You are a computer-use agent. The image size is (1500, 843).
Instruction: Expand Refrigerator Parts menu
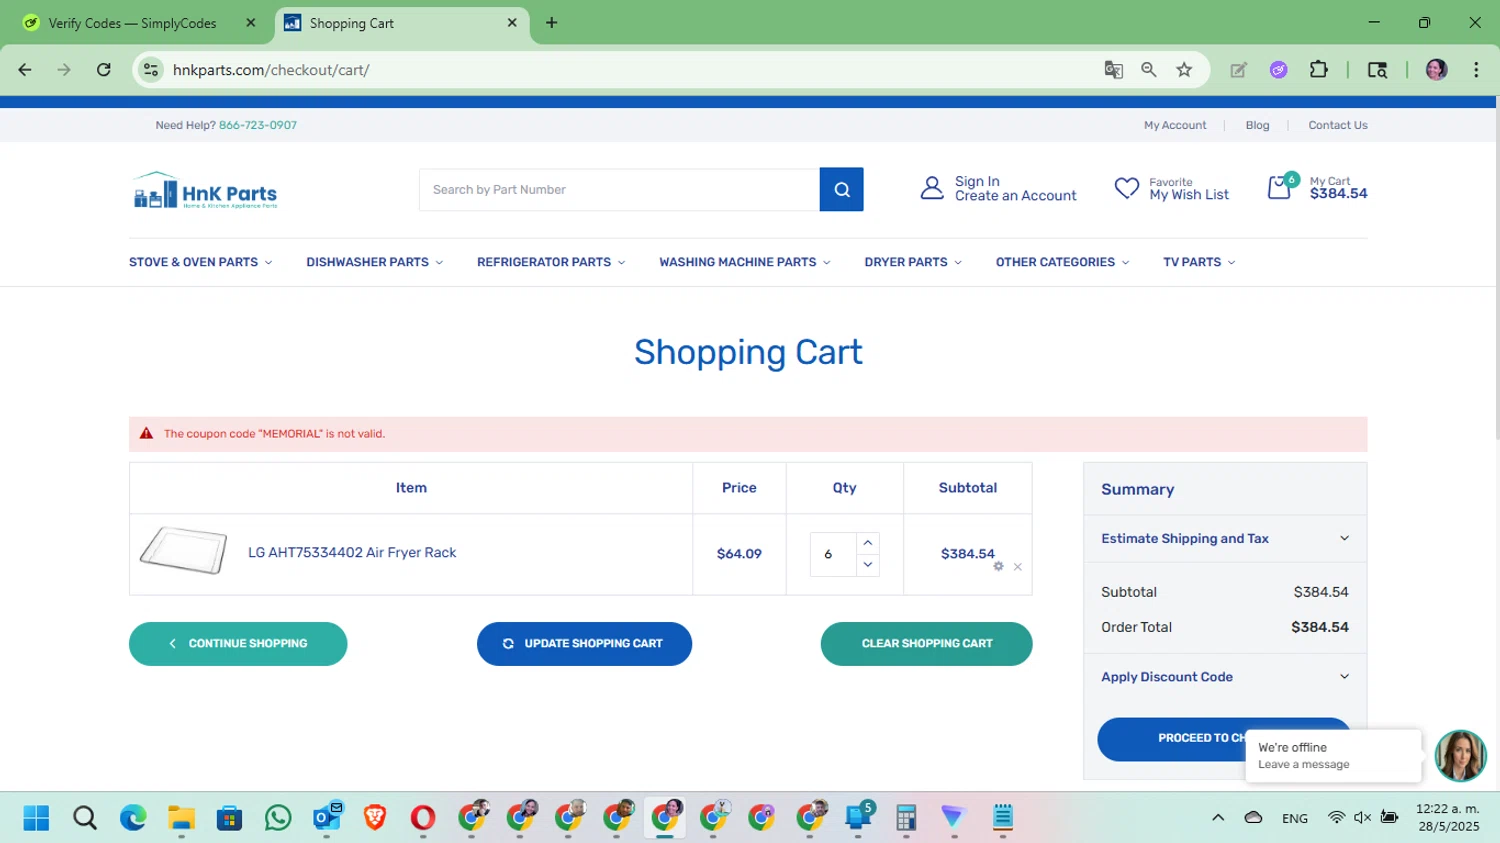coord(551,262)
